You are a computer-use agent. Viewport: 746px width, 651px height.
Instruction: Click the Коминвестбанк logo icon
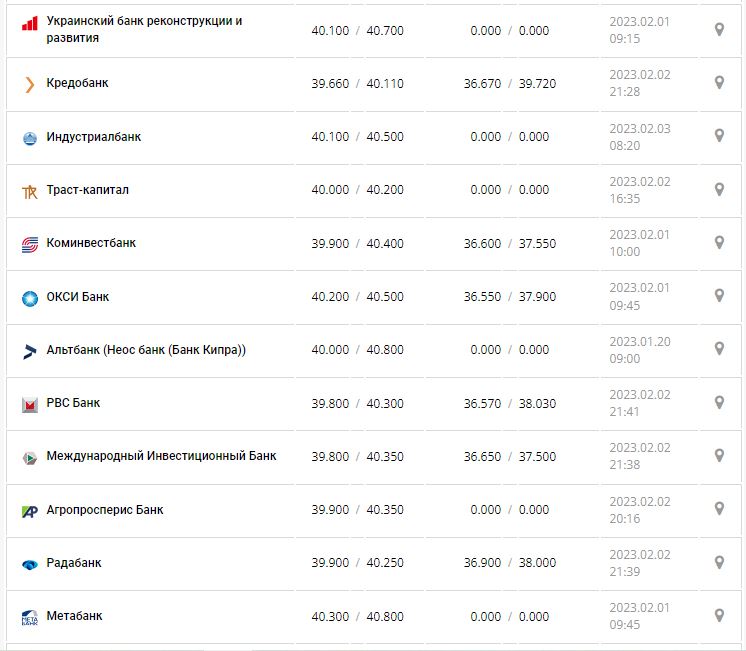click(29, 244)
